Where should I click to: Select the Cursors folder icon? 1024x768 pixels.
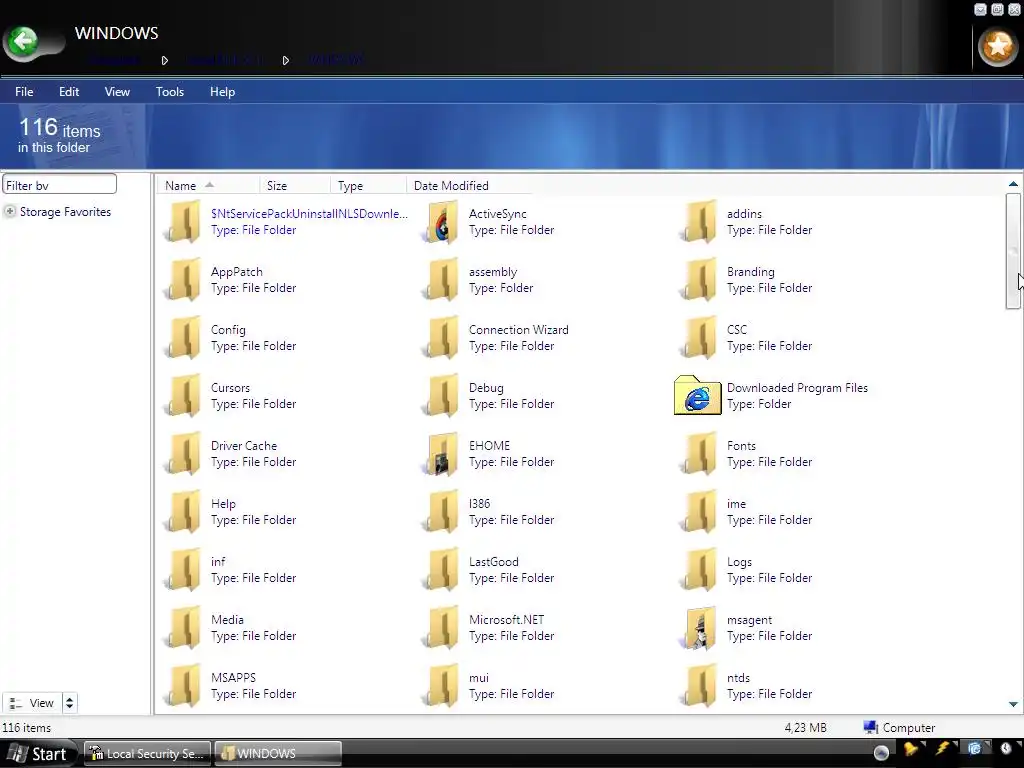tap(184, 396)
